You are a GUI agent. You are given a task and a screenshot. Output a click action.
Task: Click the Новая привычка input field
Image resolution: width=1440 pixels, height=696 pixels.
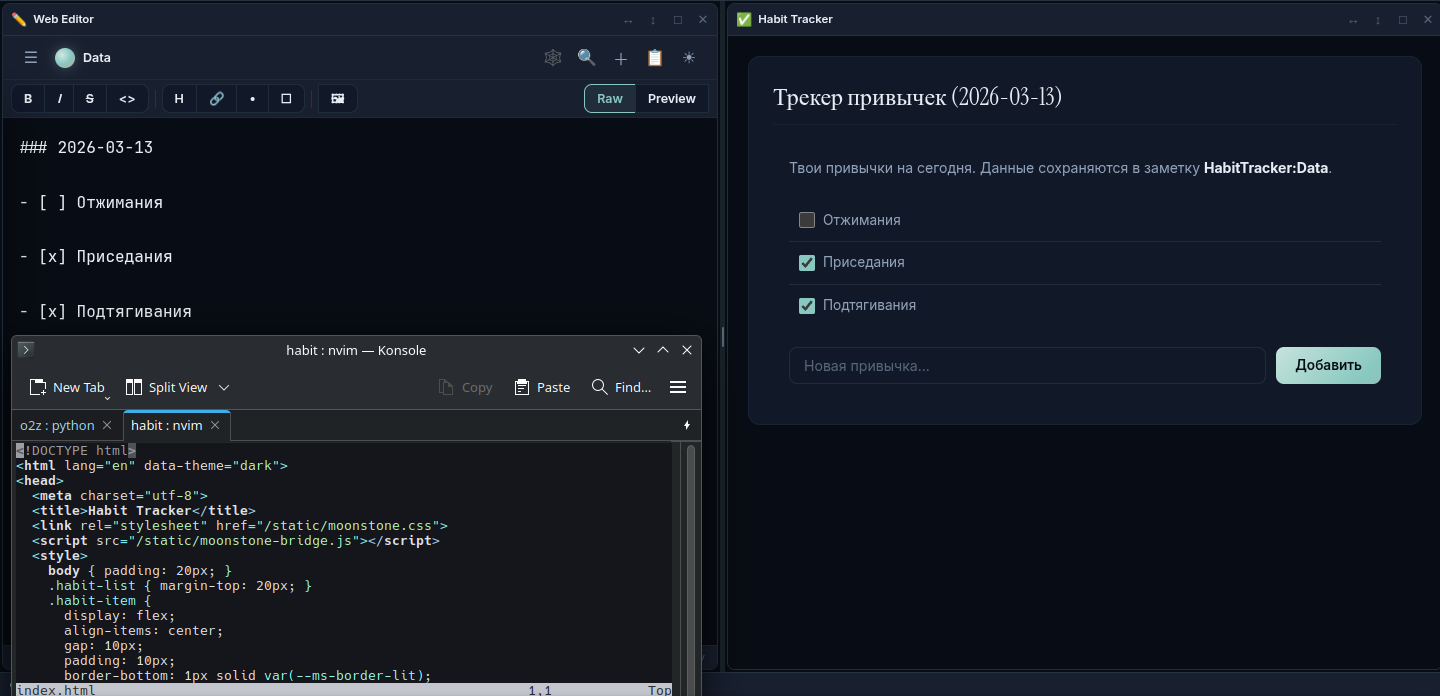[1027, 365]
